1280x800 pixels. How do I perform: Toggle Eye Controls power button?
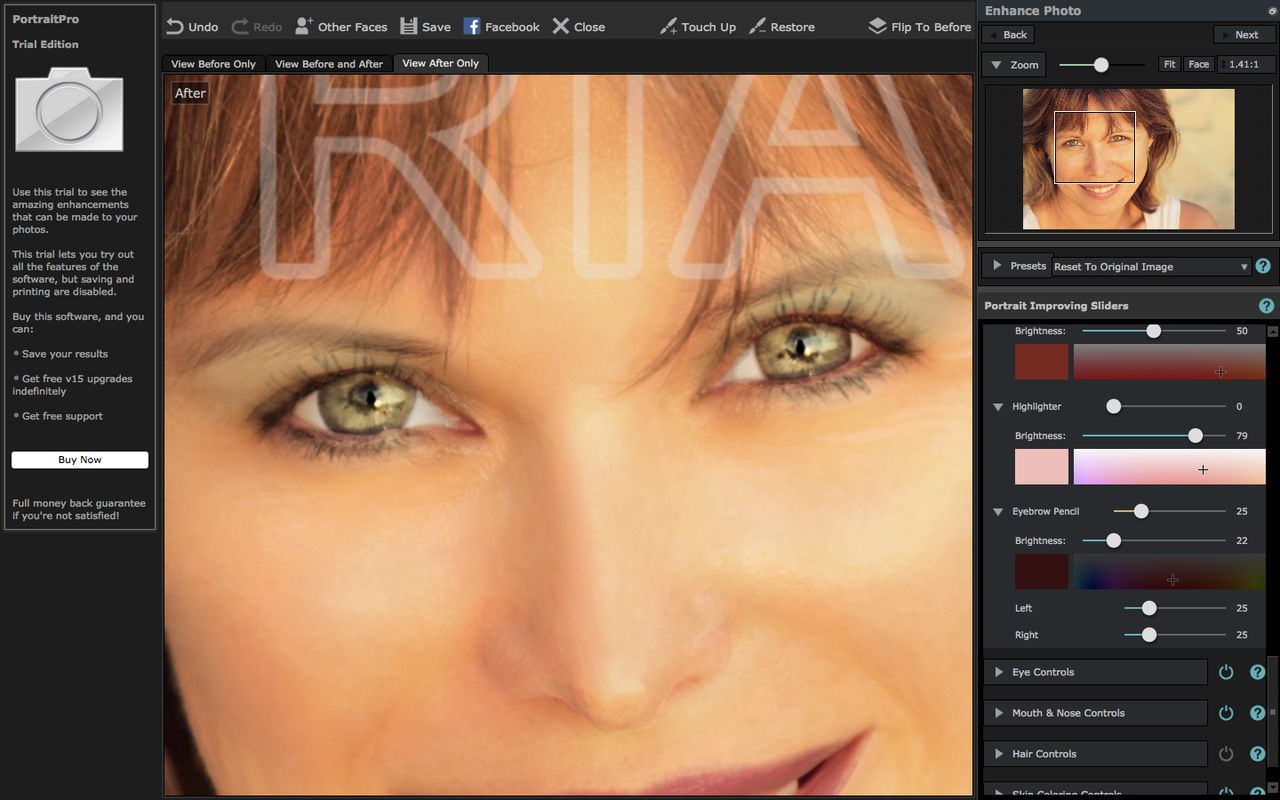pos(1226,672)
